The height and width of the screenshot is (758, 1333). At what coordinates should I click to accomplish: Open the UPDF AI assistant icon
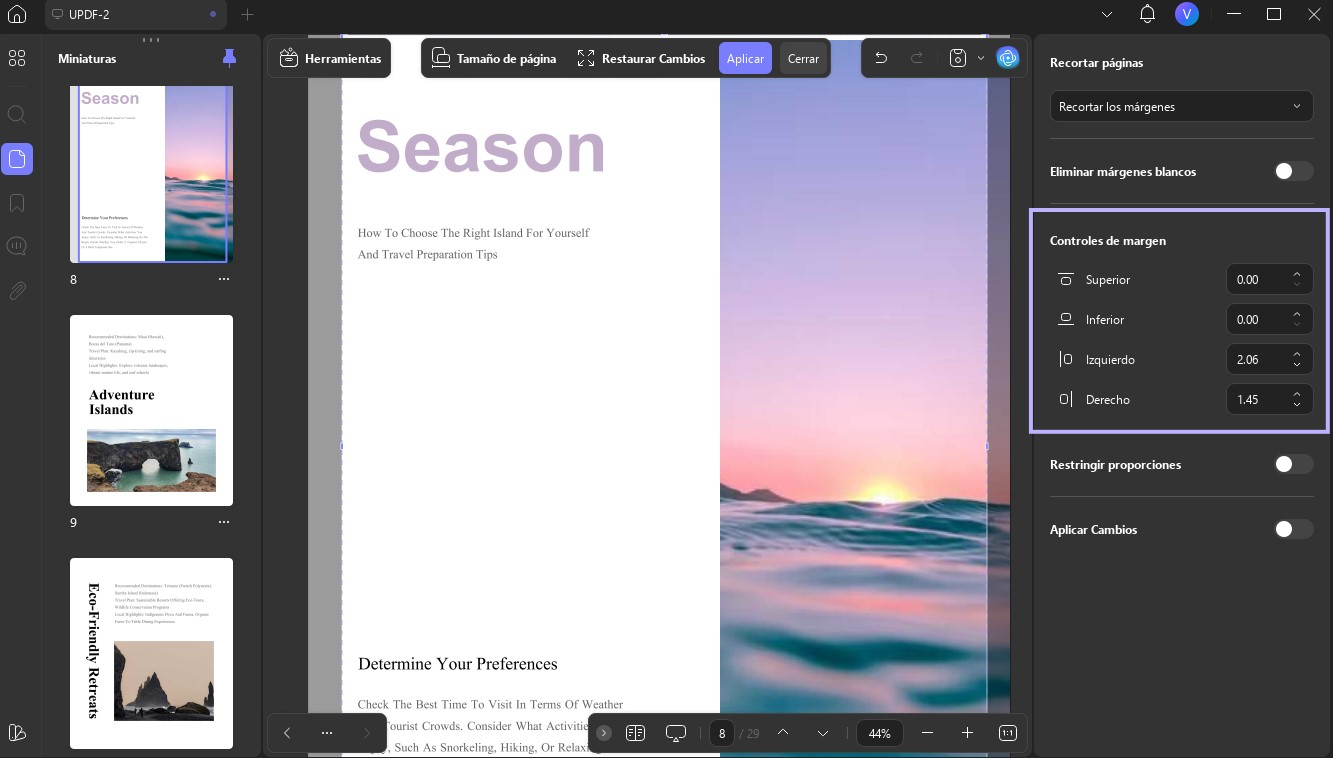(1007, 58)
